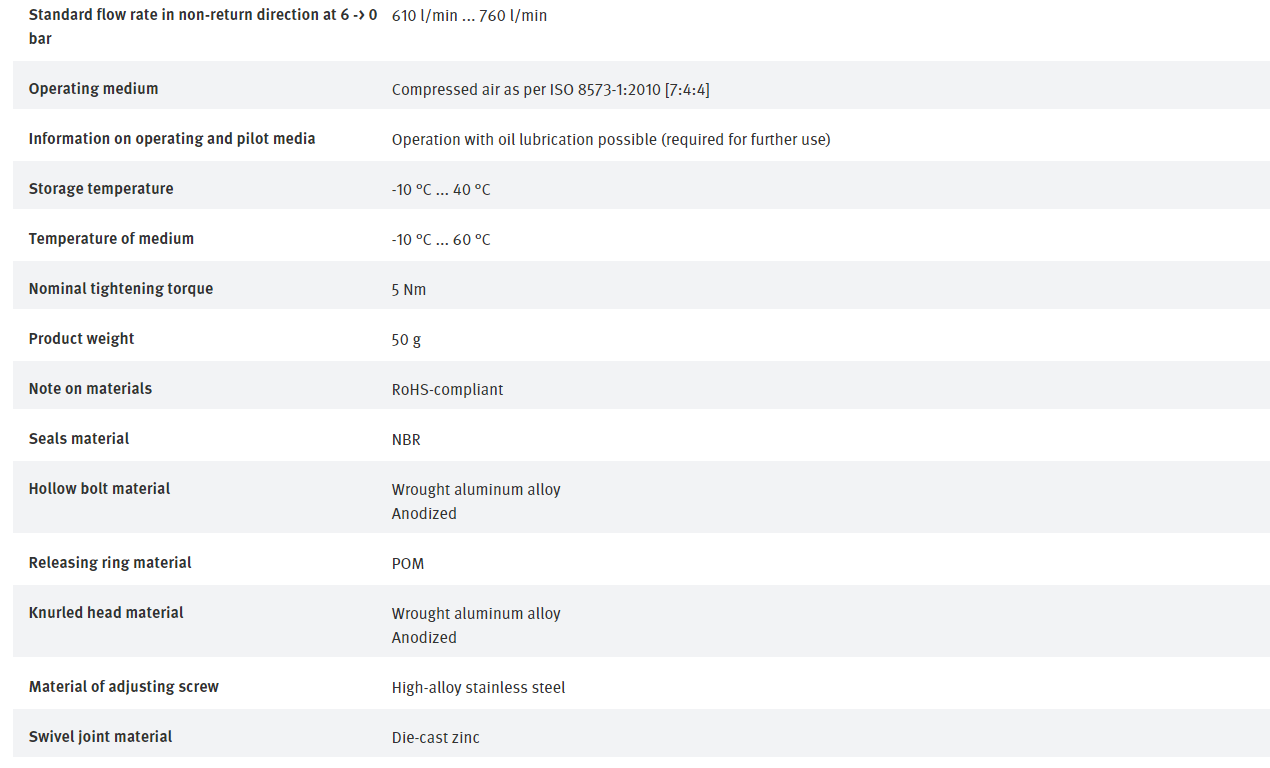Click the 'Operating medium' row label
Image resolution: width=1270 pixels, height=768 pixels.
[x=93, y=89]
